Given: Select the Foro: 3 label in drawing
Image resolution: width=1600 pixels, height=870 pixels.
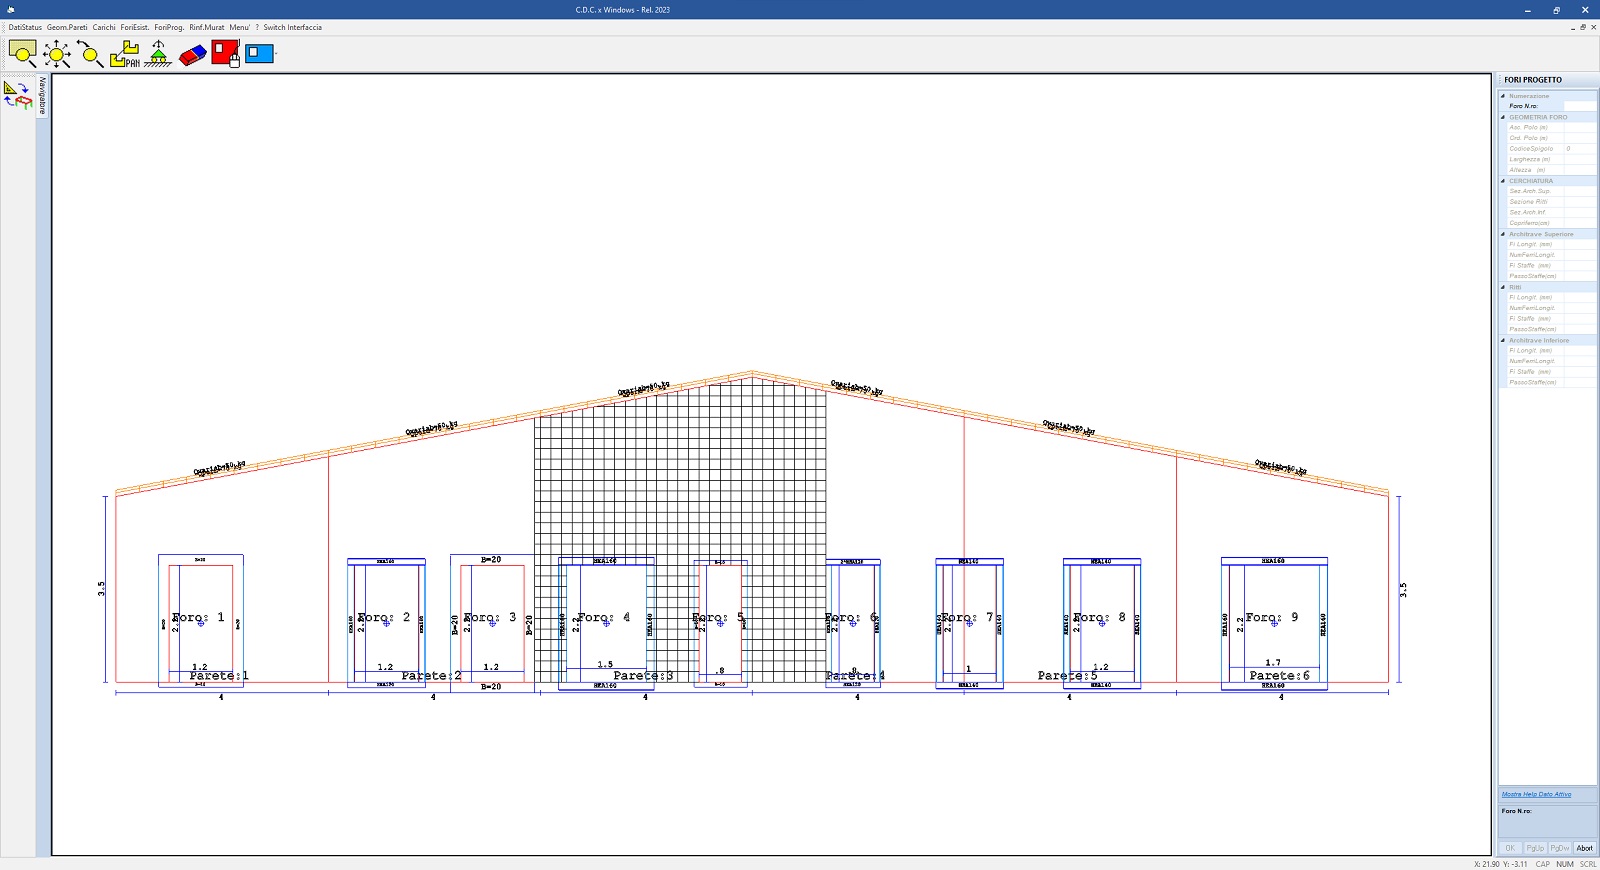Looking at the screenshot, I should coord(490,618).
